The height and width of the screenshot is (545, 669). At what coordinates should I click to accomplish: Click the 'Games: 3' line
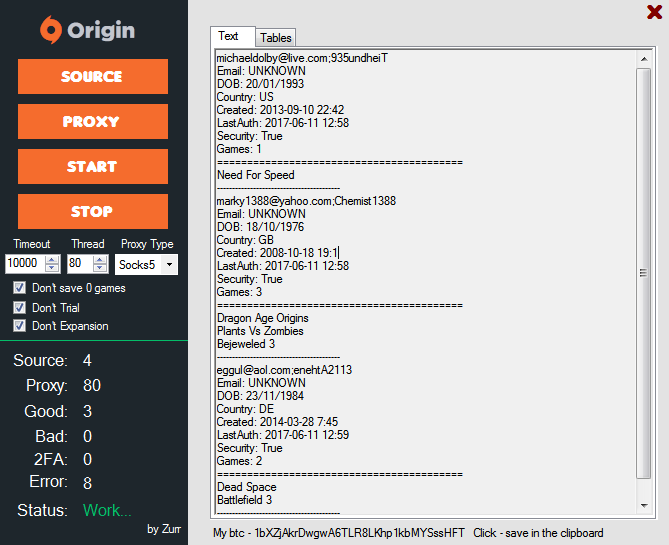click(239, 292)
